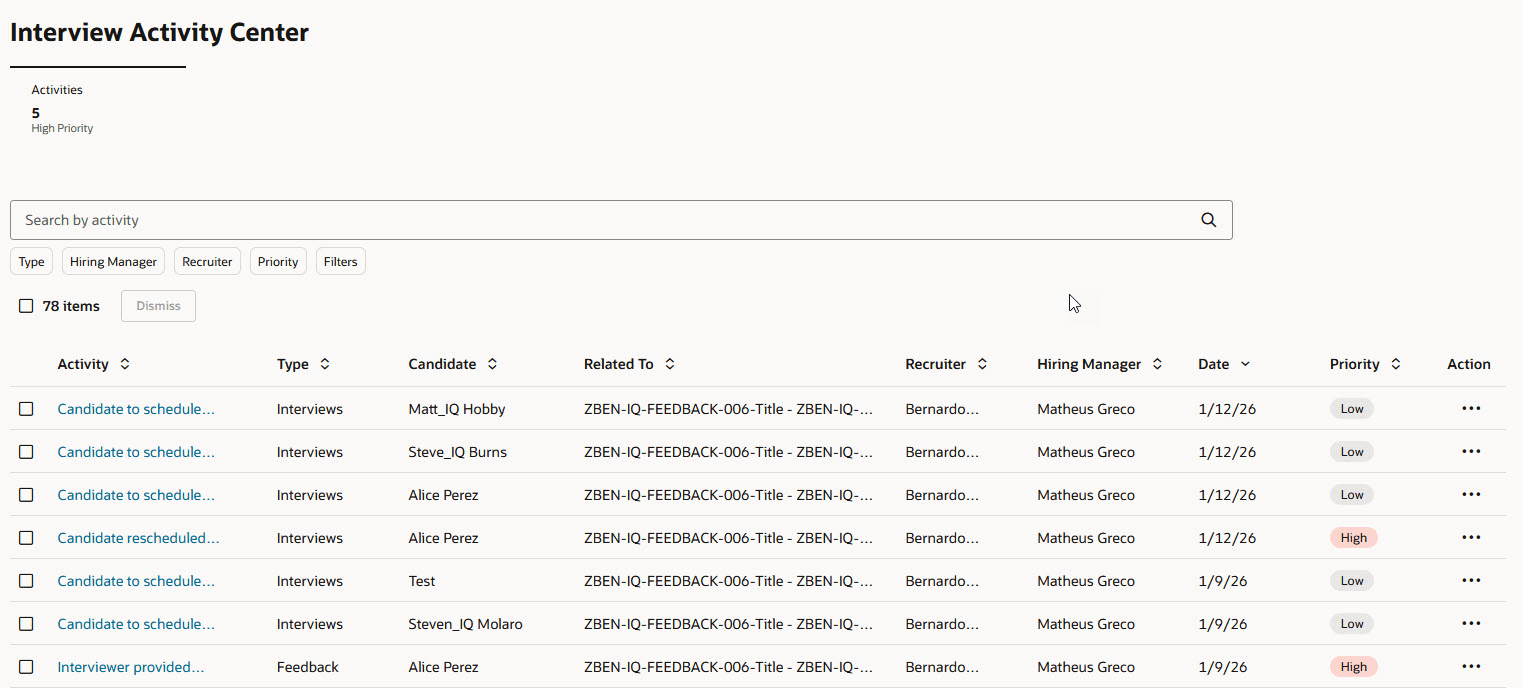Click the Steve_IQ Burns candidate cell
This screenshot has height=688, width=1522.
tap(458, 452)
